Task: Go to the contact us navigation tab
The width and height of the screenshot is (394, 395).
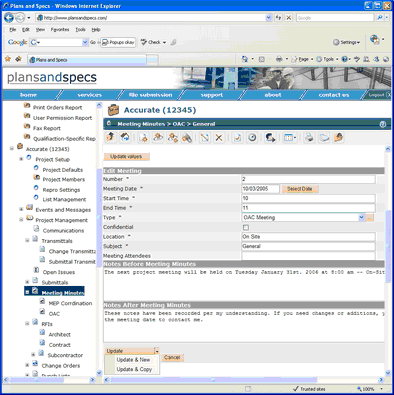Action: 334,95
